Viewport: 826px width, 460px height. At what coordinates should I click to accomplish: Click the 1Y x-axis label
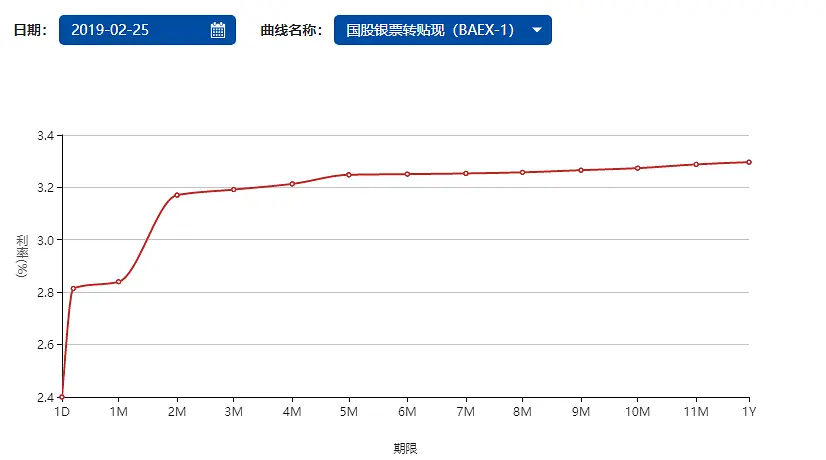(749, 412)
